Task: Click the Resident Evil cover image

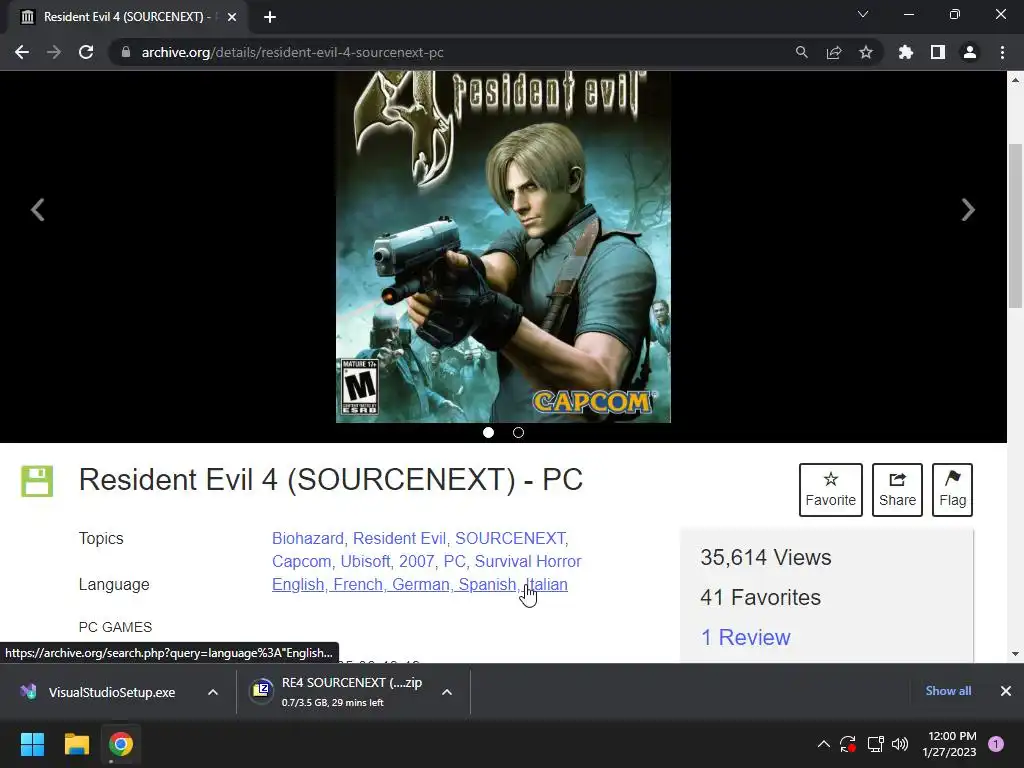Action: 503,247
